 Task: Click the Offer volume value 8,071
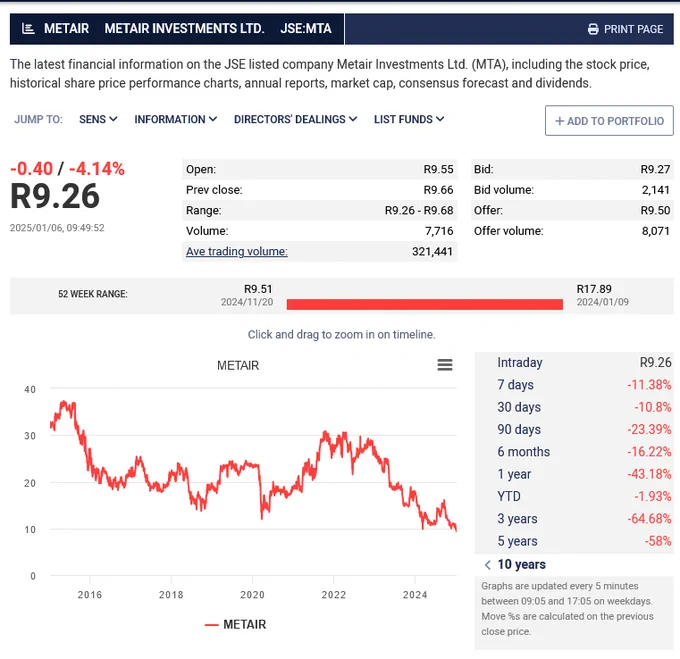click(x=656, y=231)
